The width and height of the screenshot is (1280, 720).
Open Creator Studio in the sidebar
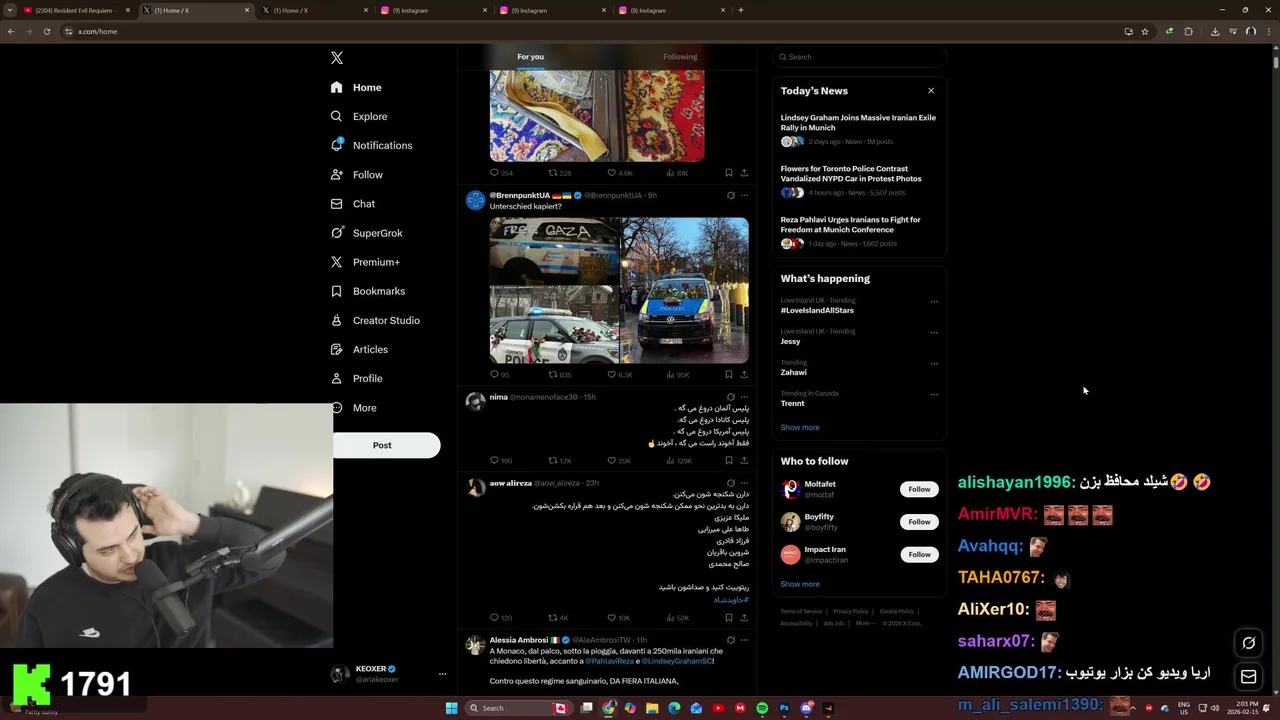[375, 320]
